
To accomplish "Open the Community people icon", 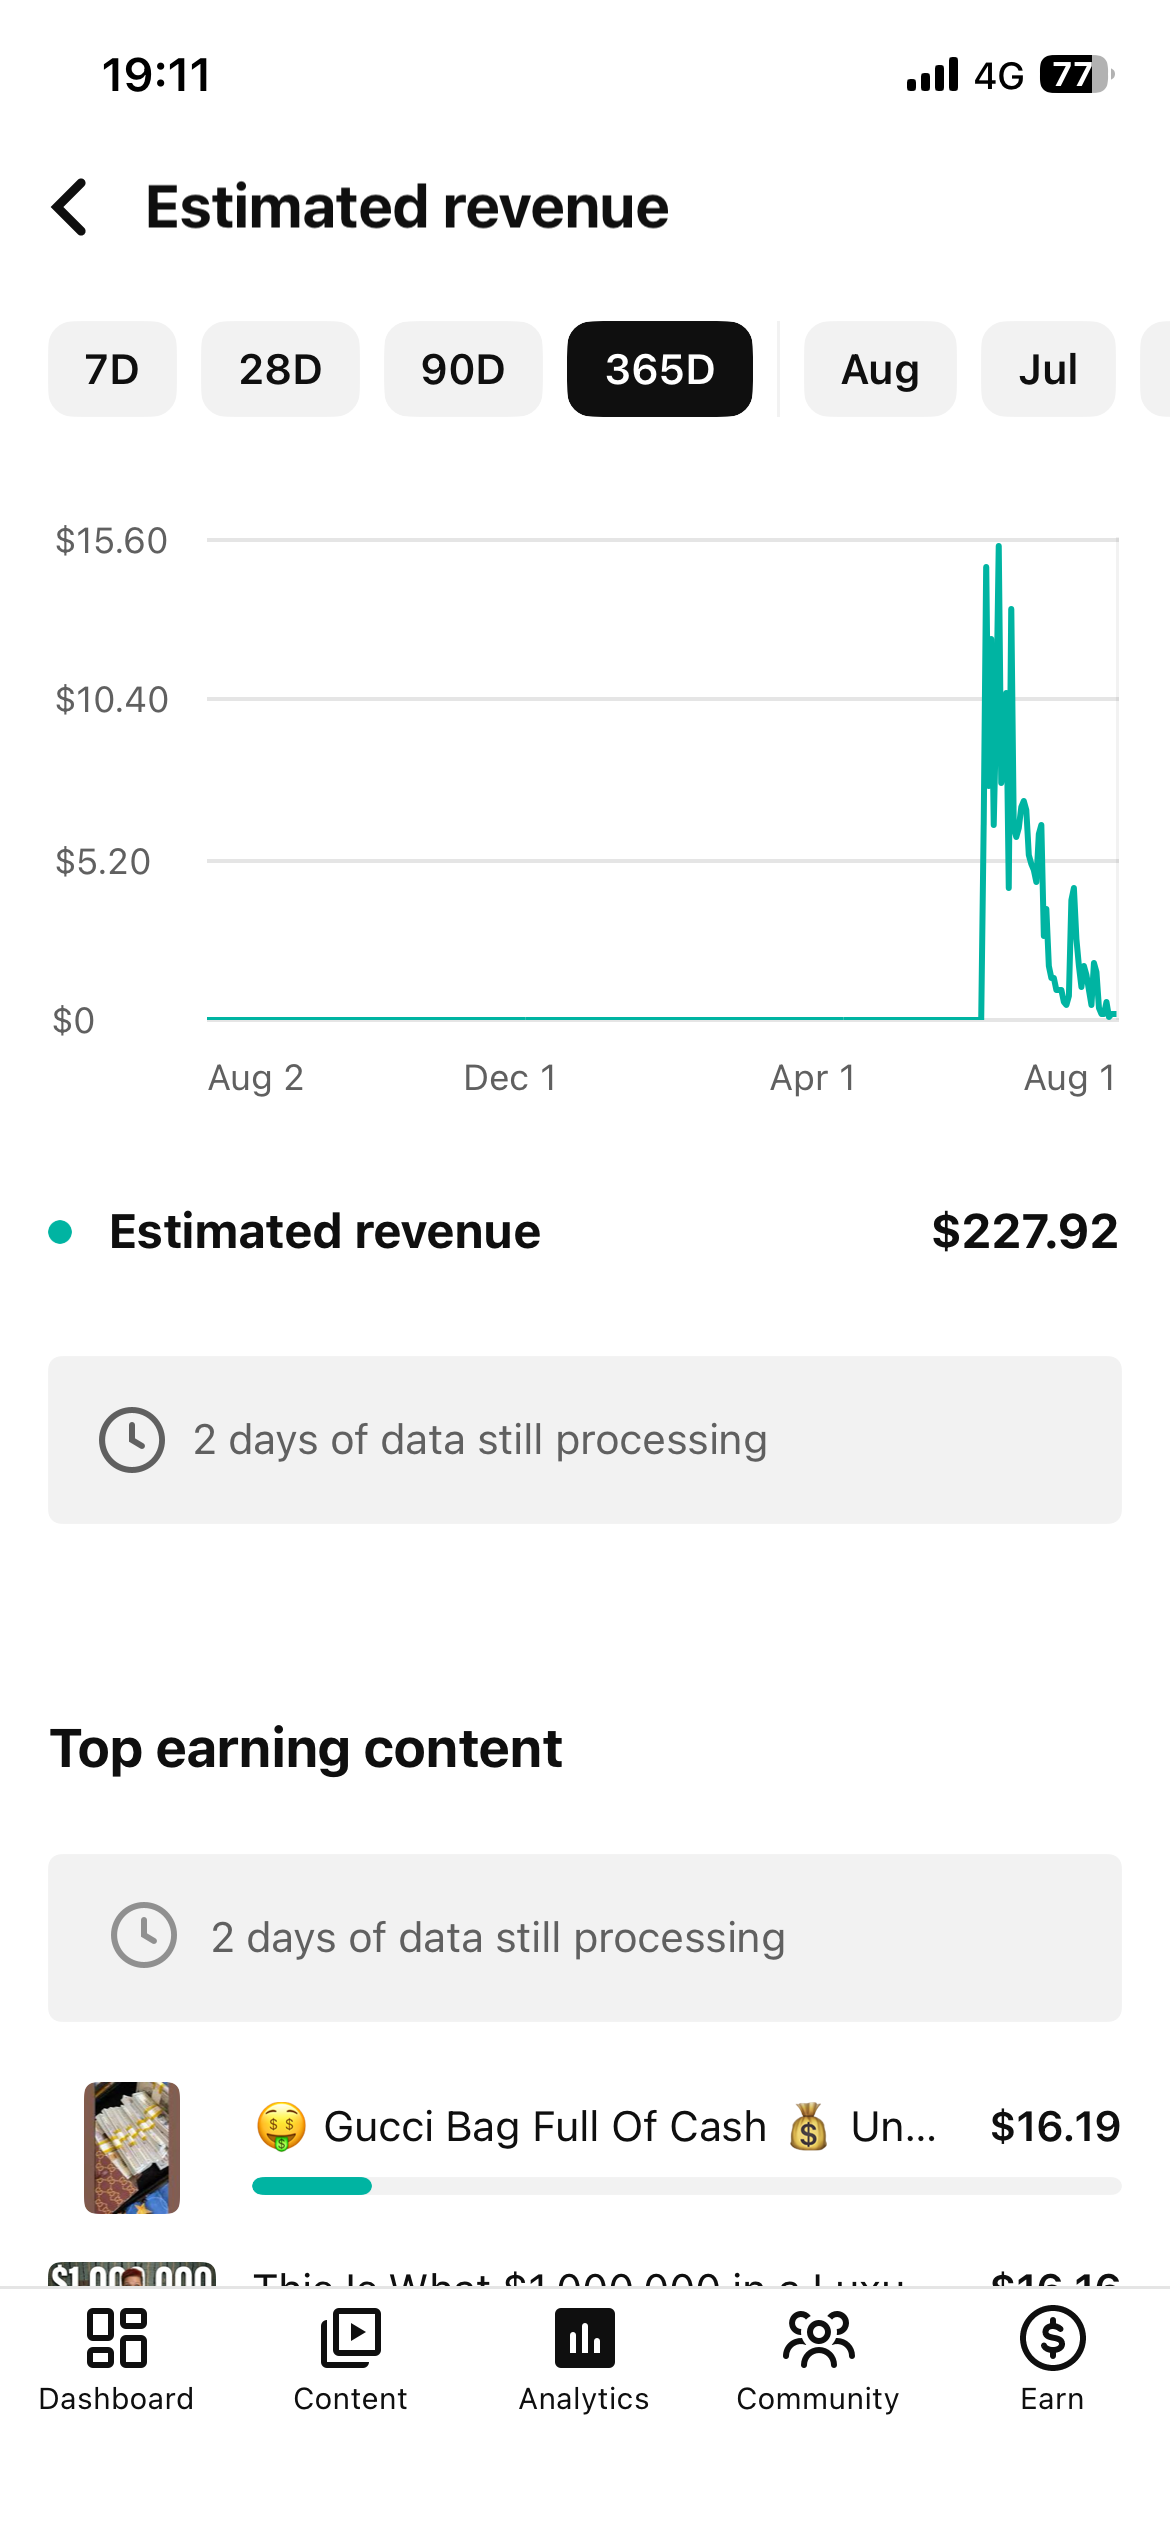I will tap(818, 2338).
